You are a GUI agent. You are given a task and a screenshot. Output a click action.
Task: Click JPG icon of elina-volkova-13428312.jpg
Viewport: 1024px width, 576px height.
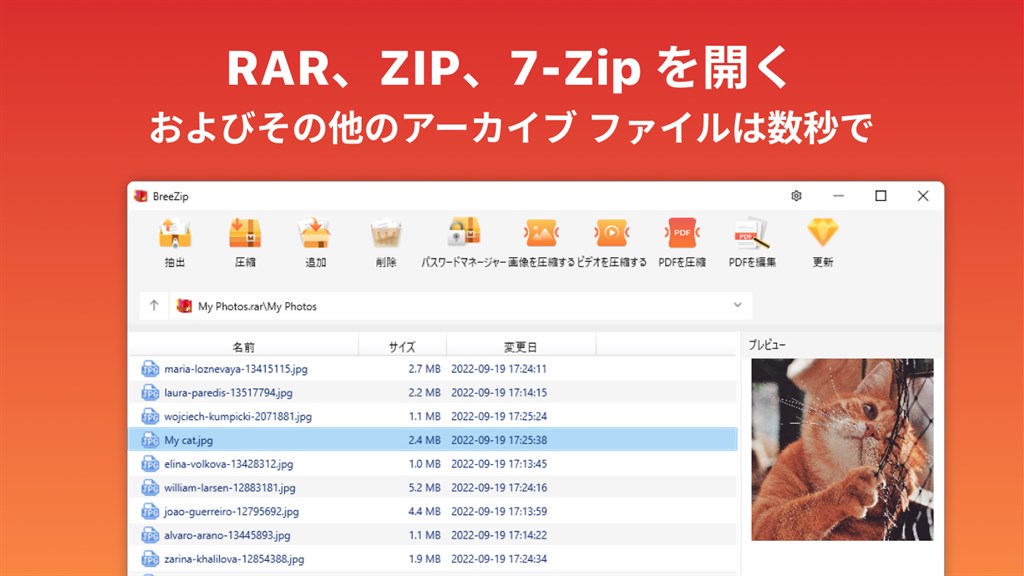click(150, 464)
